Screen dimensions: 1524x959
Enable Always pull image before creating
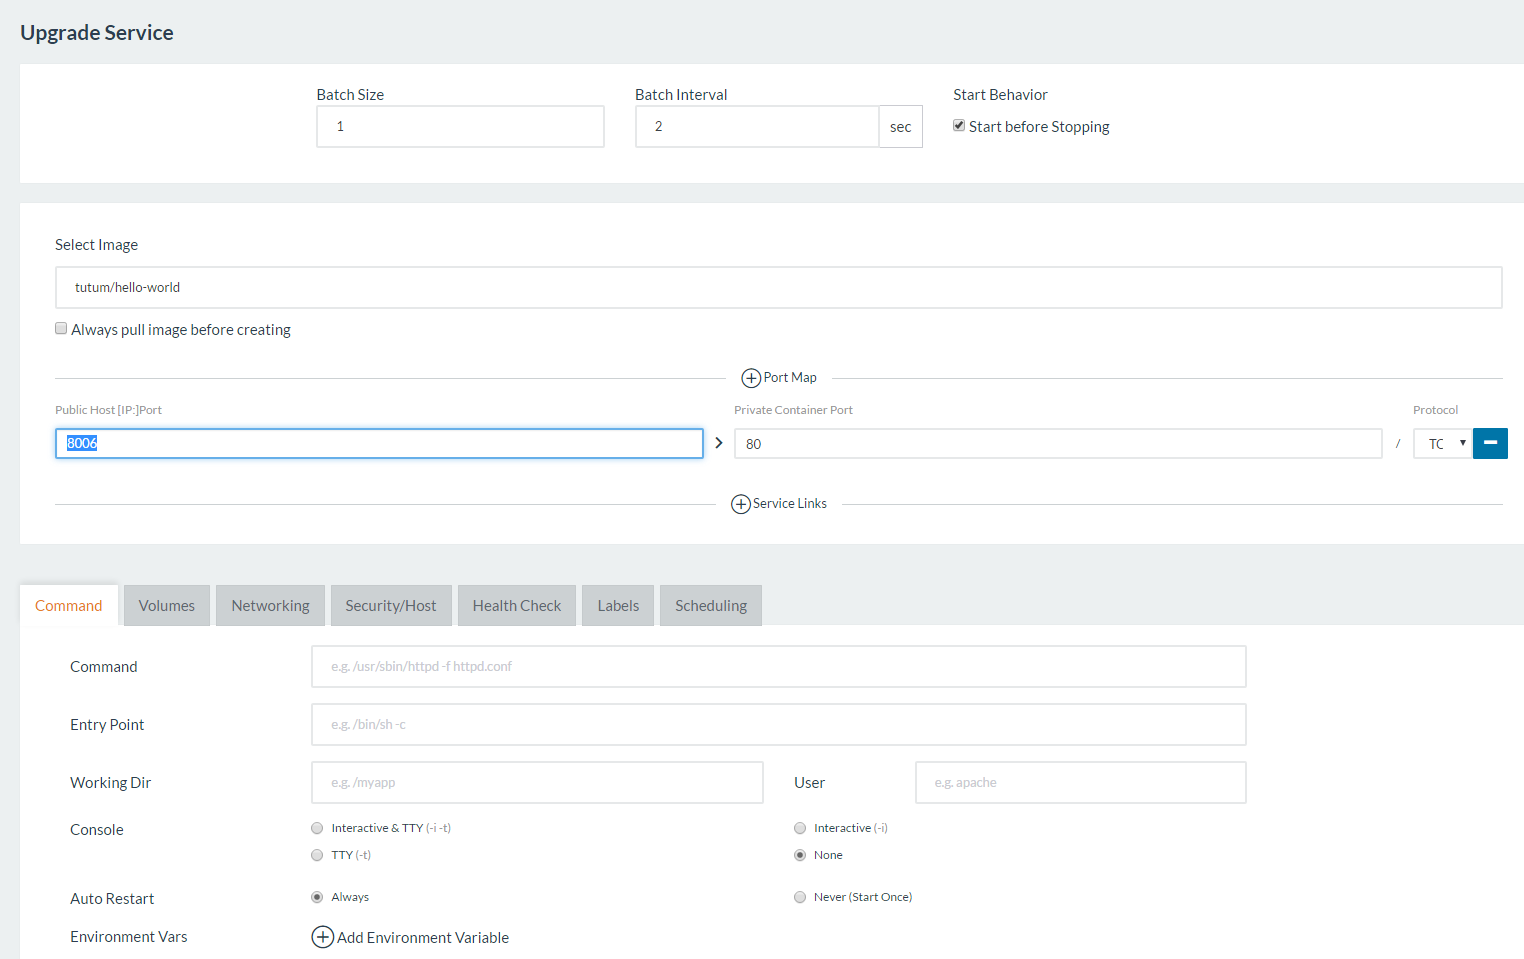61,329
